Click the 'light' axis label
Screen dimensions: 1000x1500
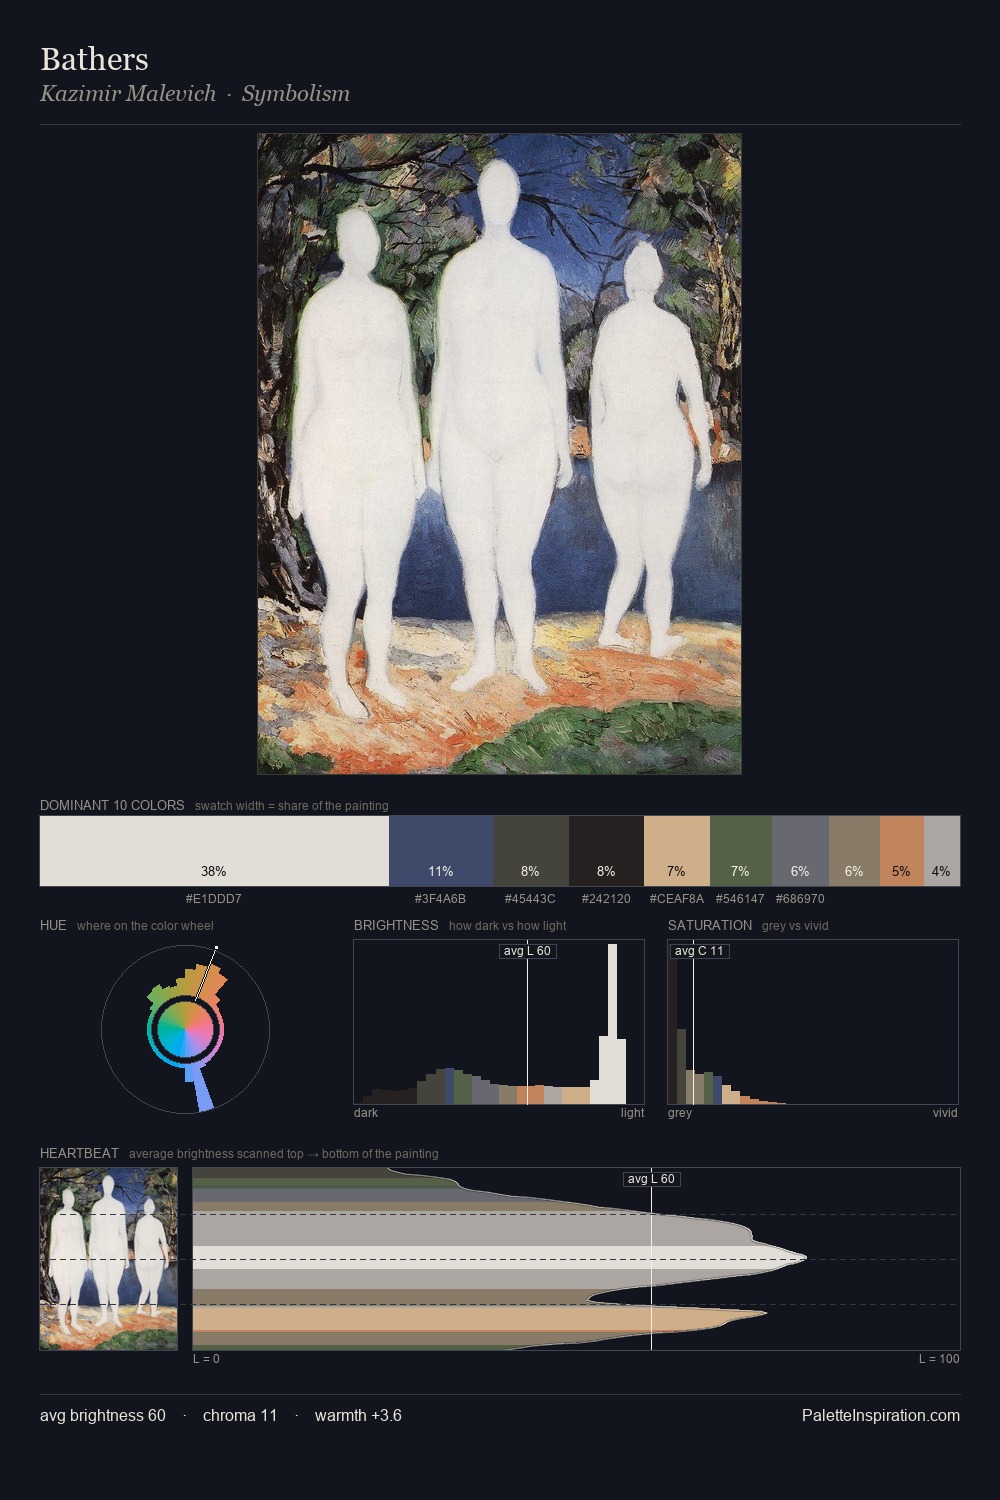(x=632, y=1113)
